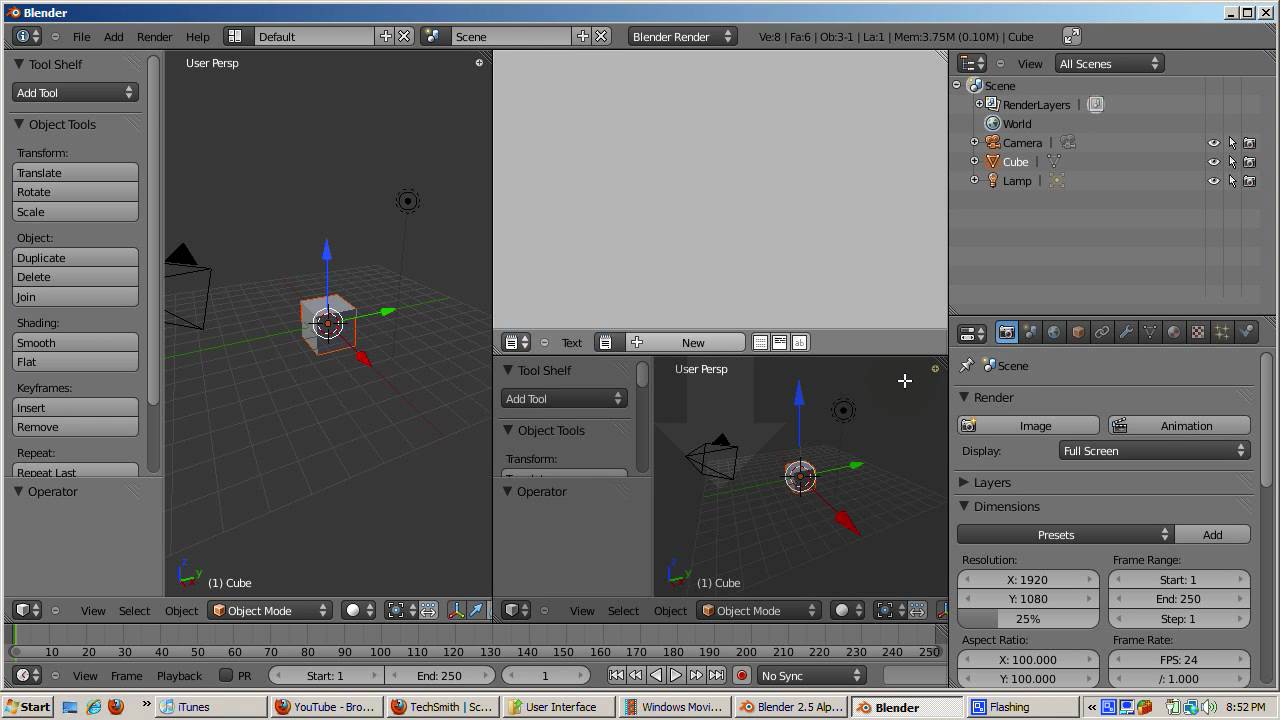Hide the Cube in the viewport via eye icon

1214,162
